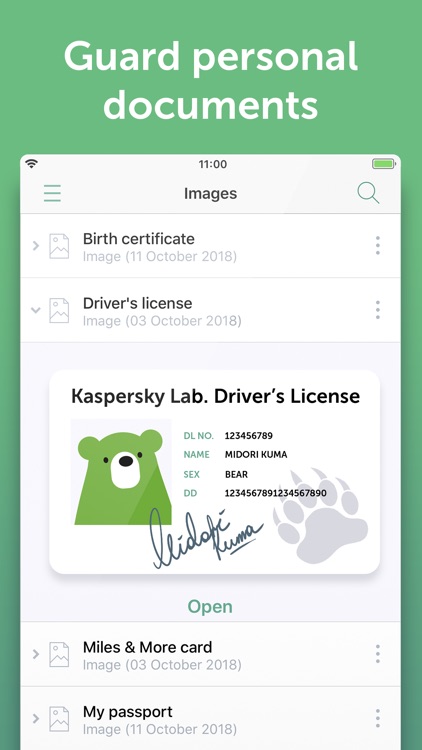Open more options for Driver's license
The height and width of the screenshot is (750, 422).
click(x=378, y=310)
